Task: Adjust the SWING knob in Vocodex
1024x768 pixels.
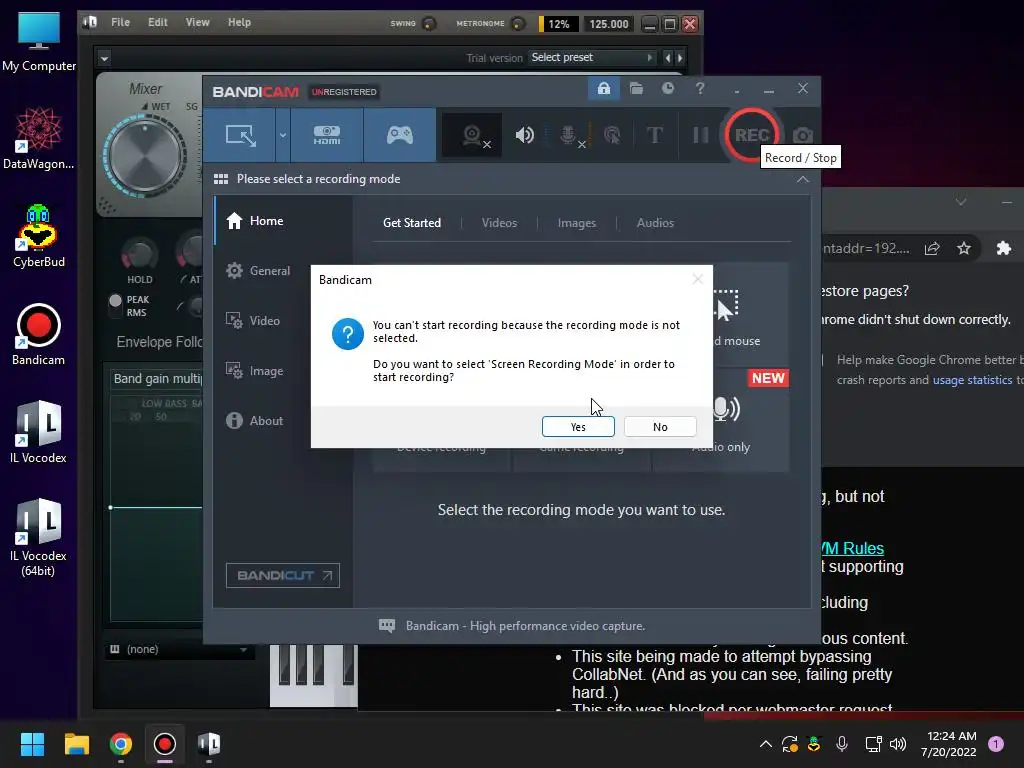Action: click(429, 24)
